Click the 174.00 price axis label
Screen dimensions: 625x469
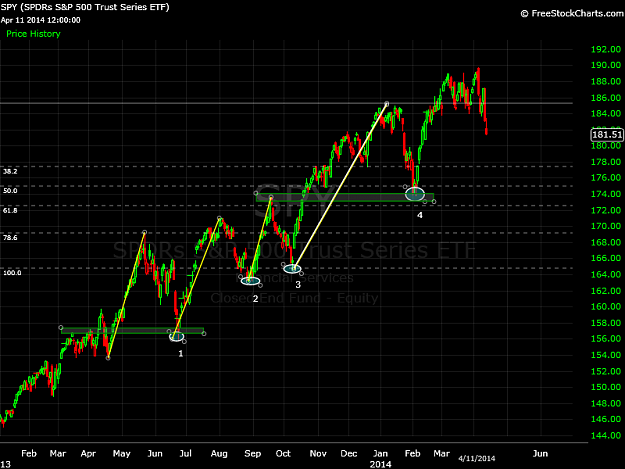605,194
